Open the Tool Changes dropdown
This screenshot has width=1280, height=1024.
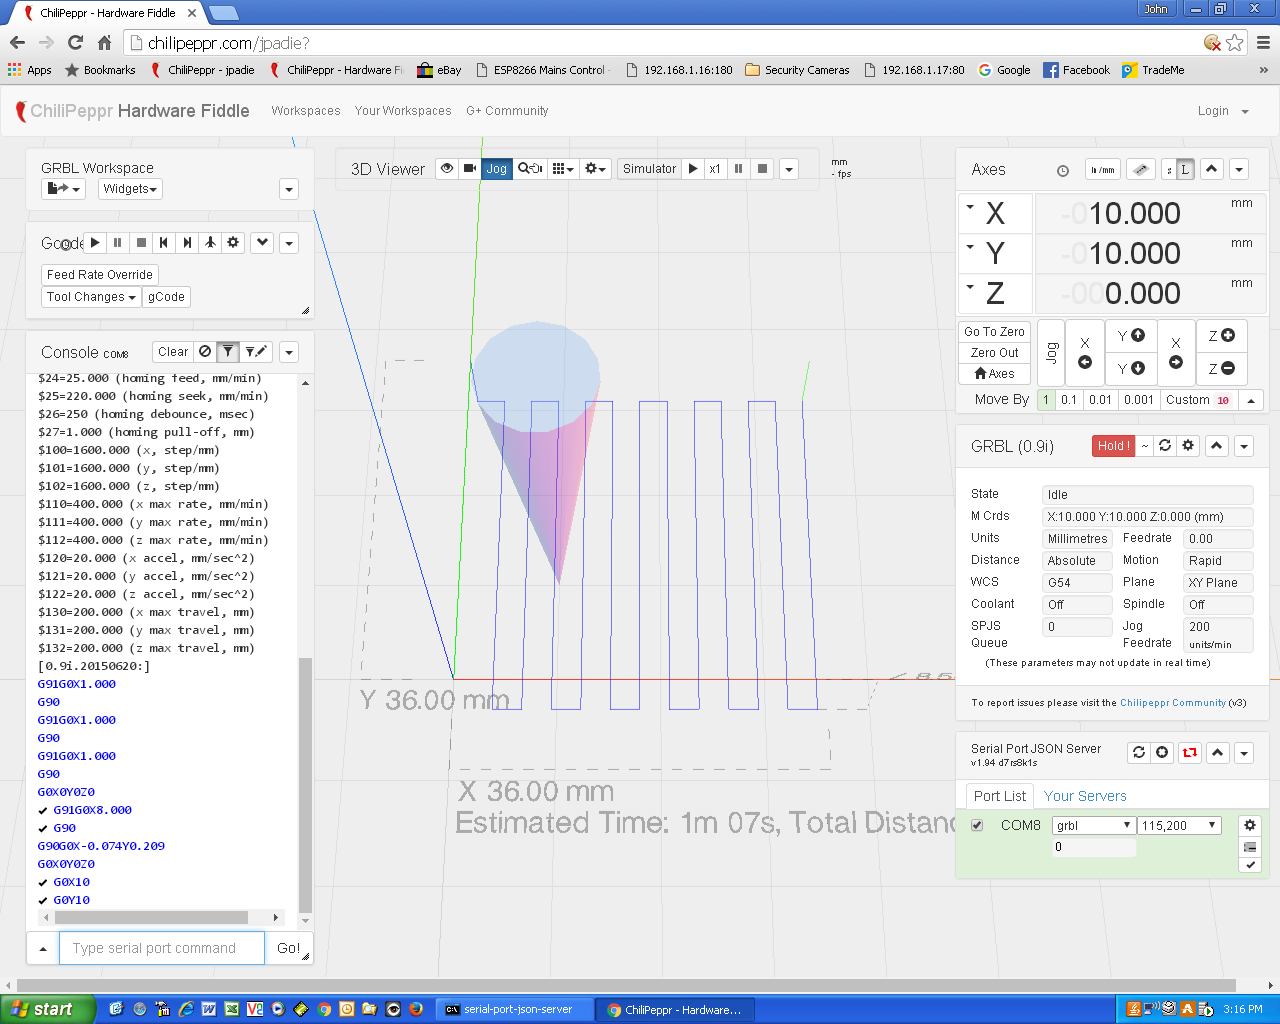tap(91, 297)
